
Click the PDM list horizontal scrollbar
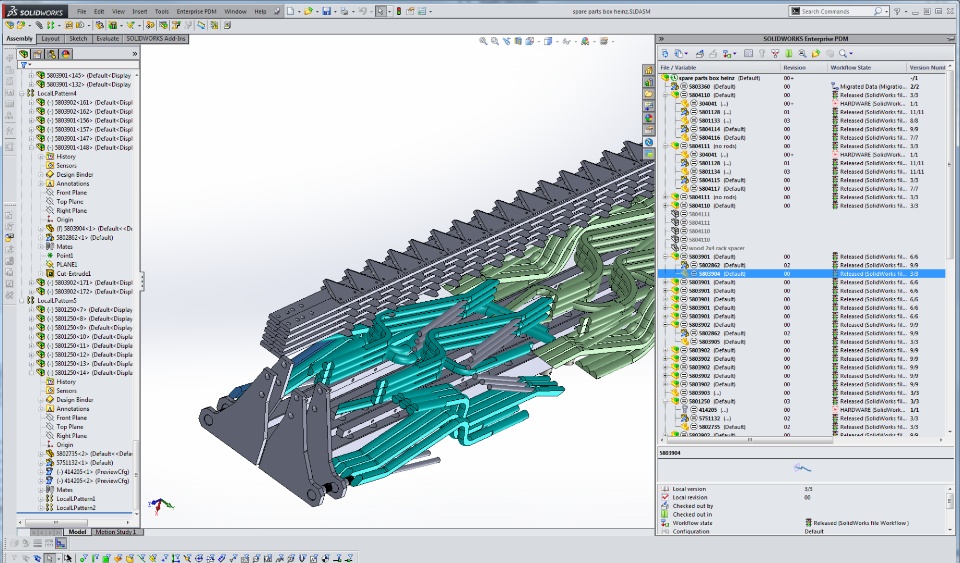coord(750,439)
